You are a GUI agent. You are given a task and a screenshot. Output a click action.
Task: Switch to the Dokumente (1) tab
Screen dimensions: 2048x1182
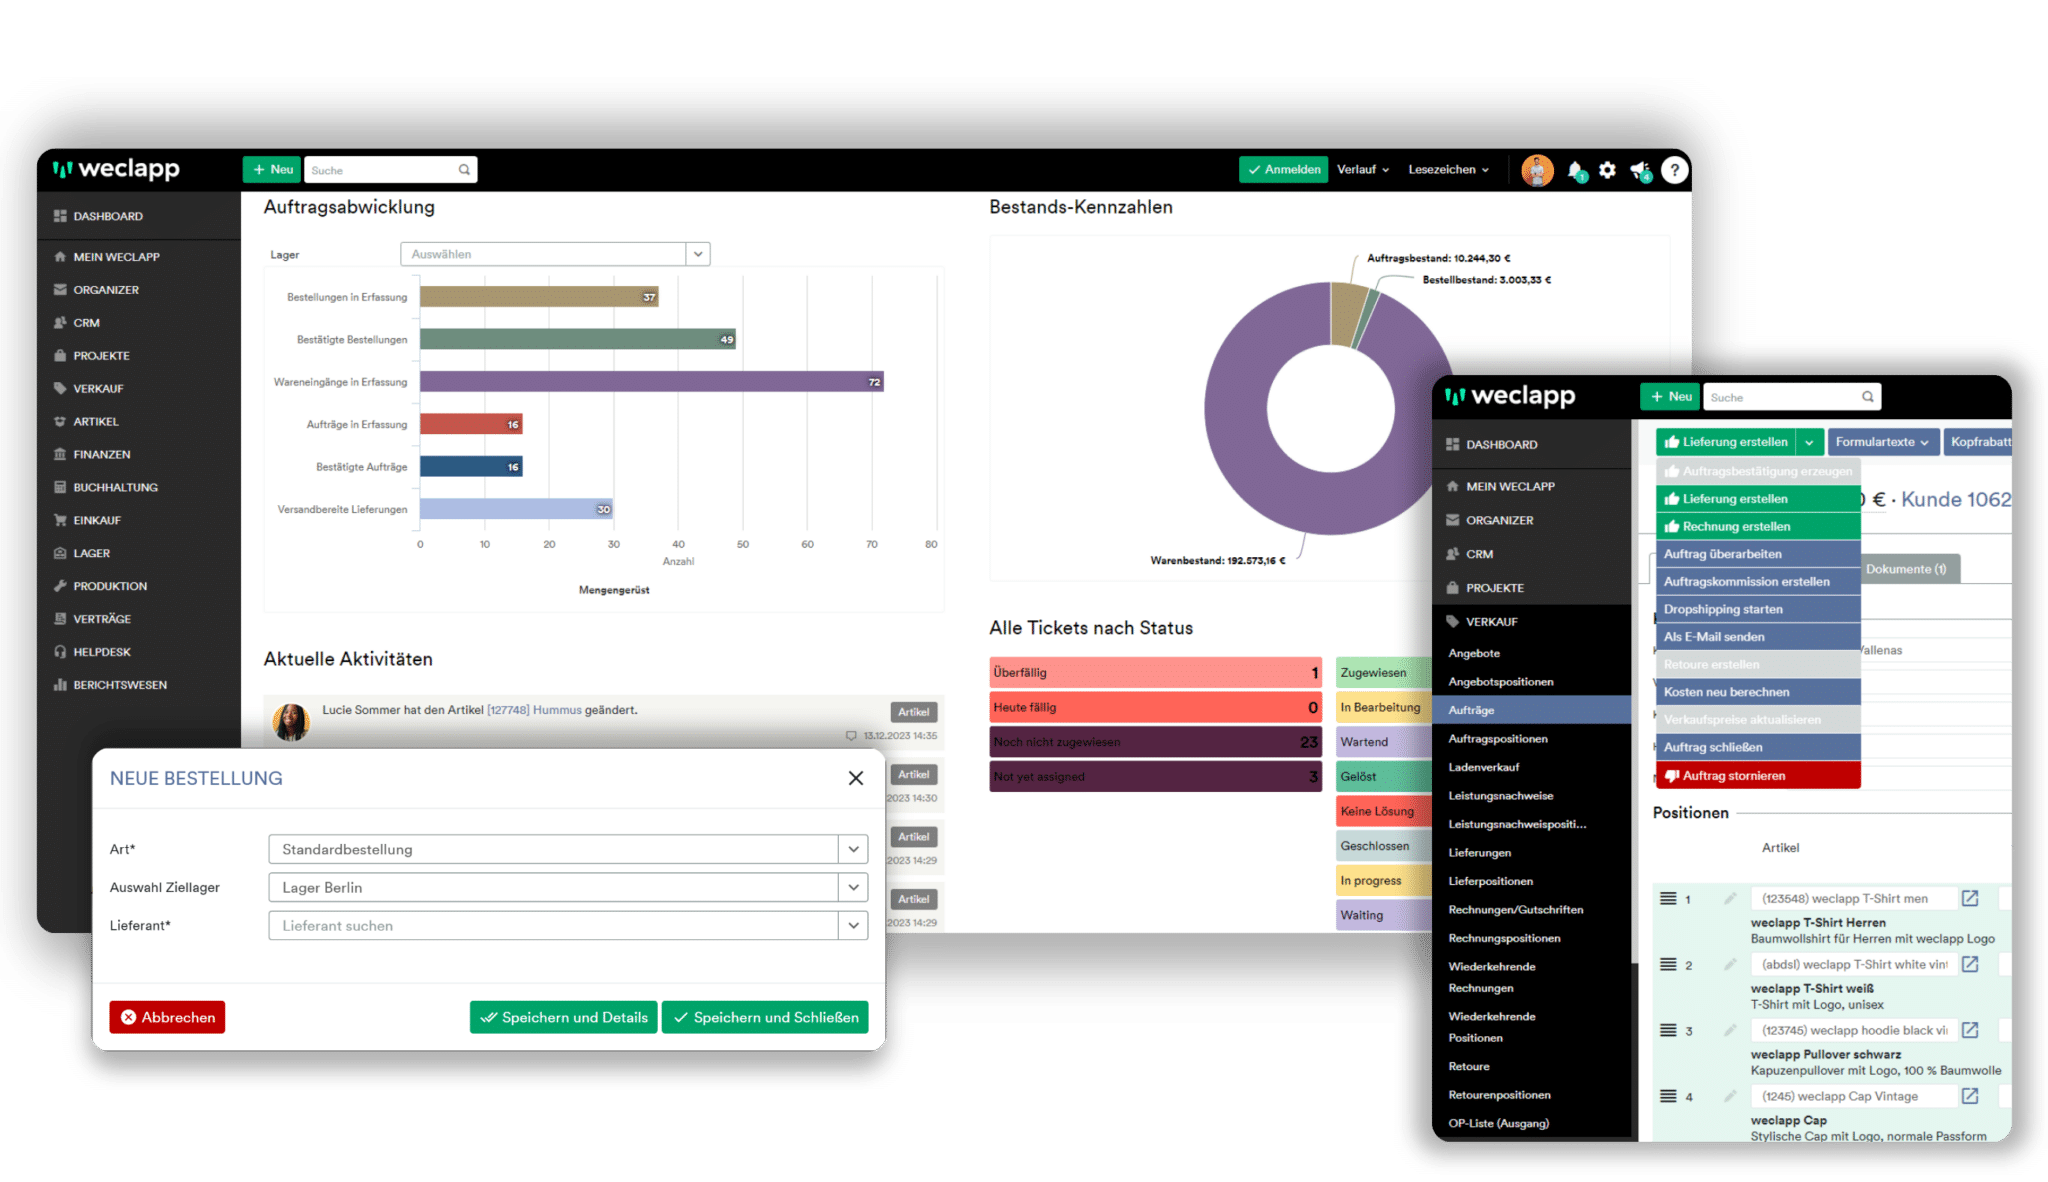click(x=1906, y=569)
